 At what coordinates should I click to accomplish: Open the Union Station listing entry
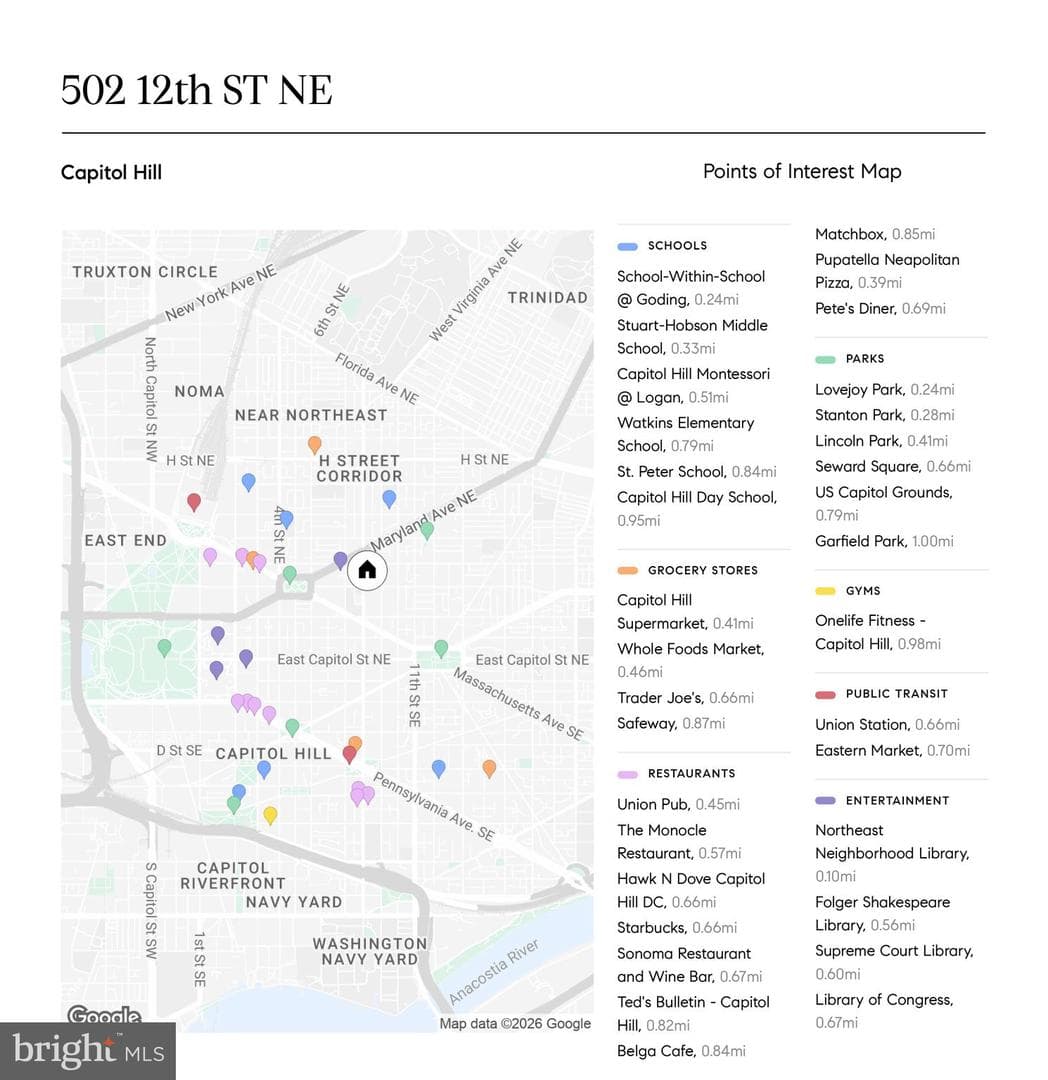pos(887,725)
